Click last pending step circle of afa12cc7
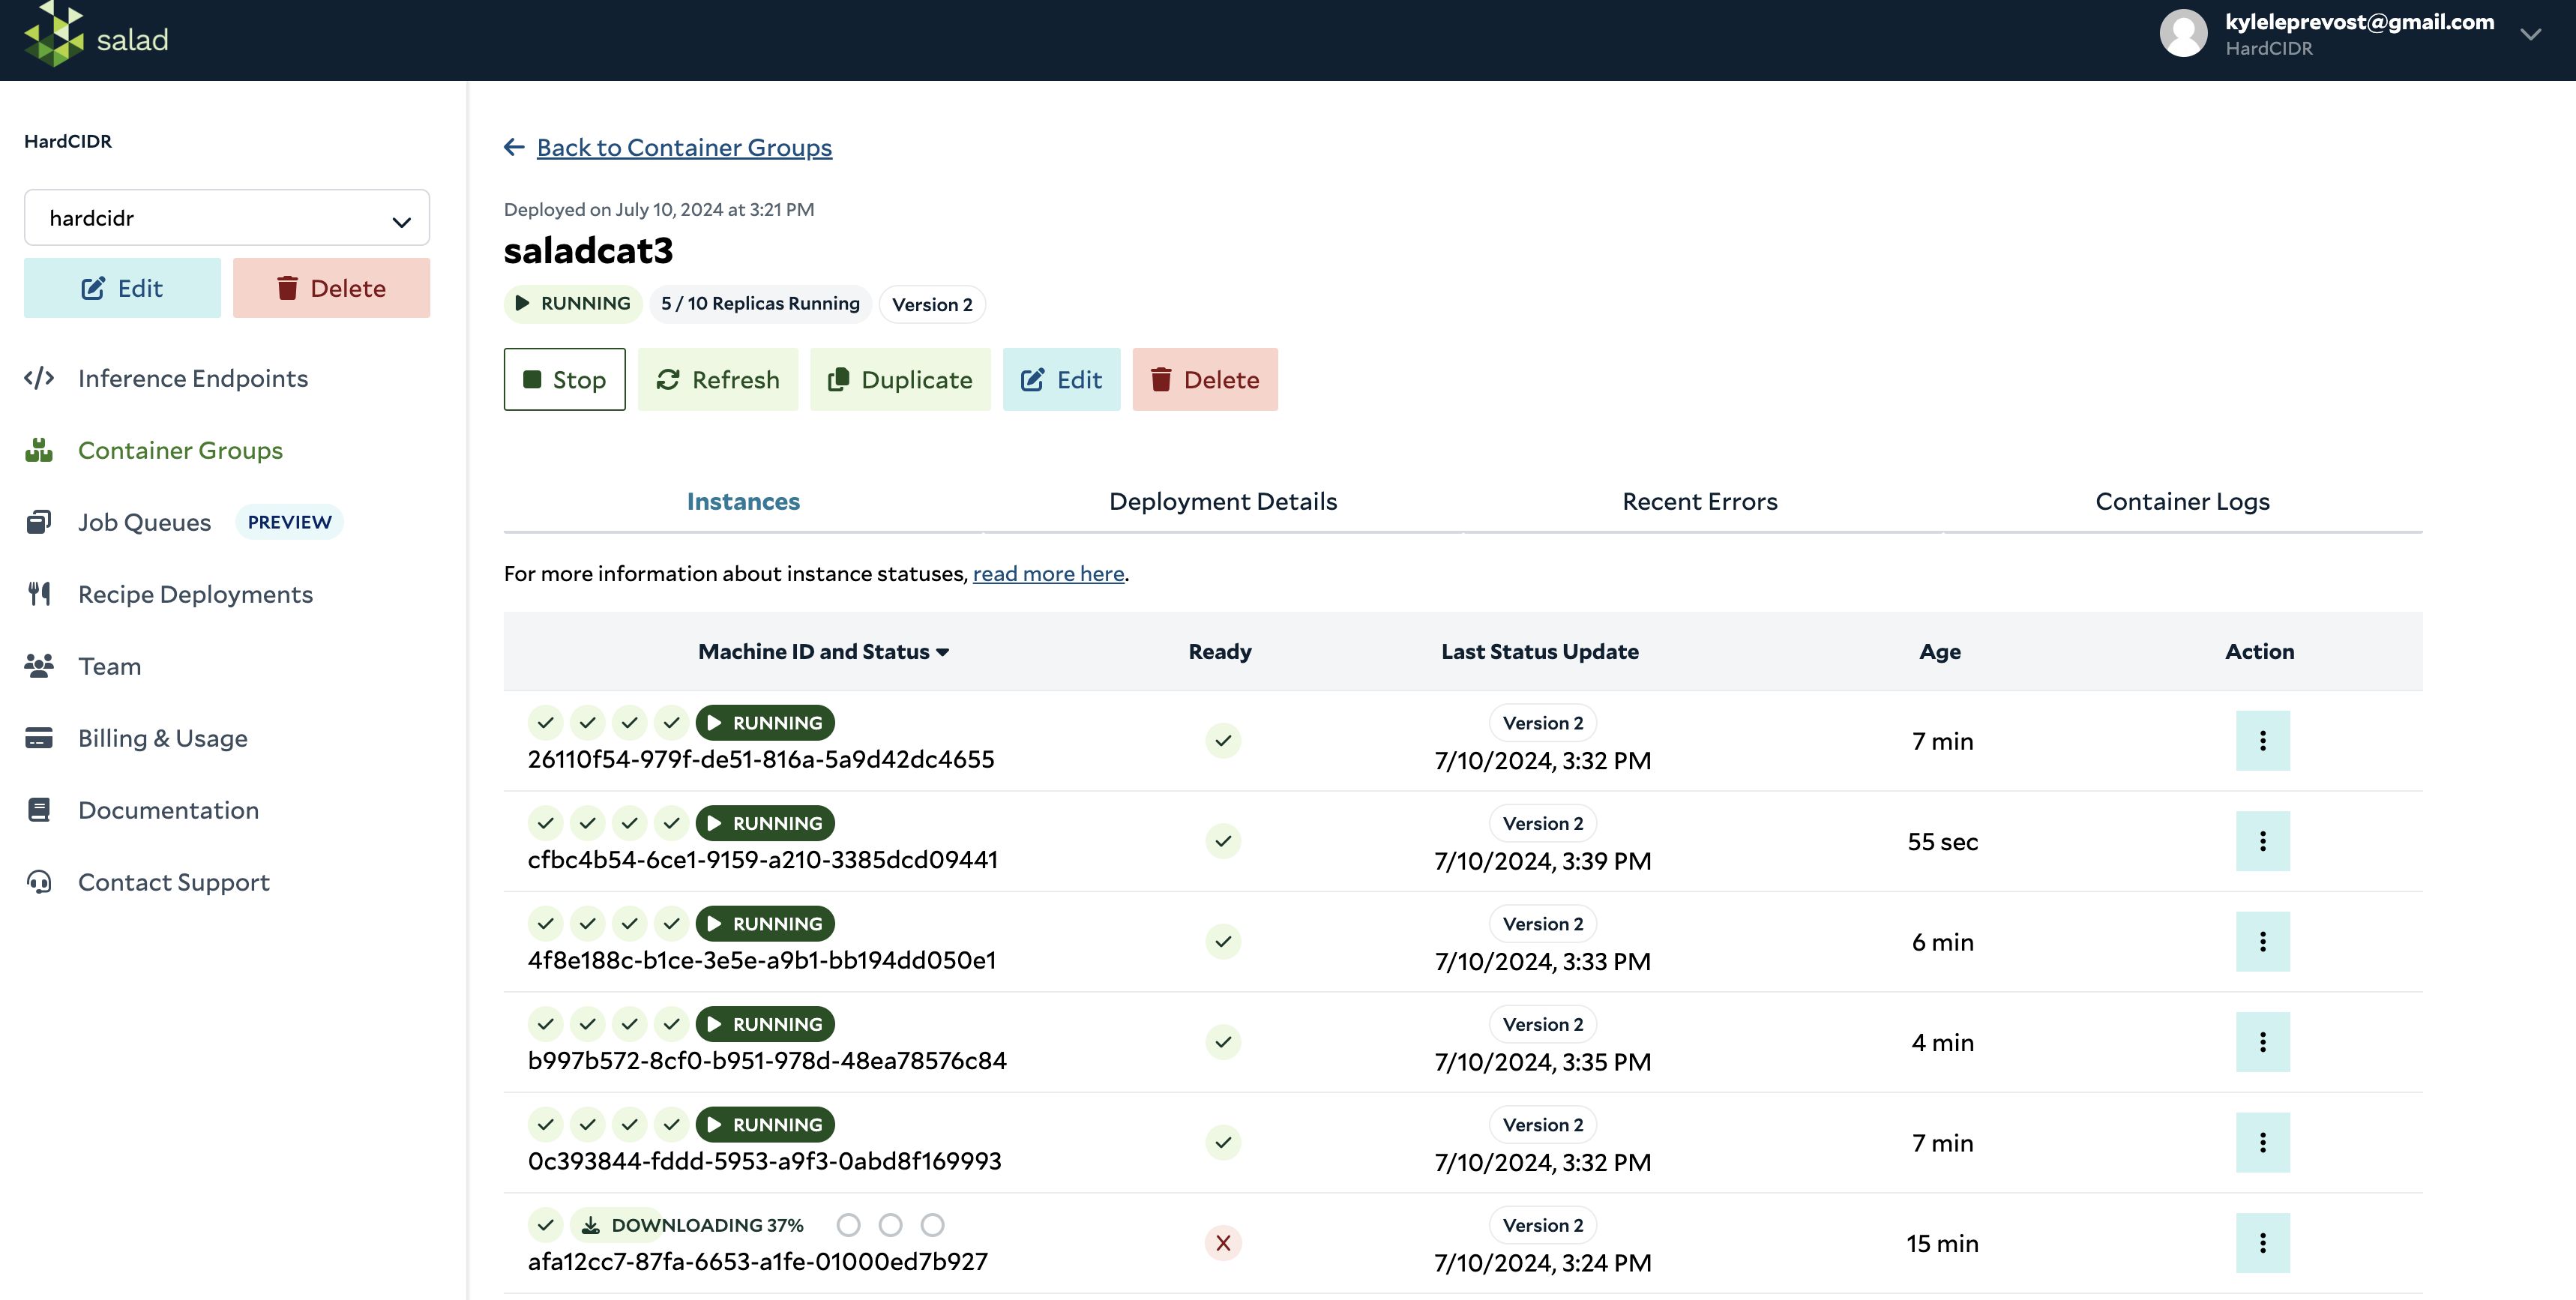Viewport: 2576px width, 1300px height. click(x=932, y=1225)
